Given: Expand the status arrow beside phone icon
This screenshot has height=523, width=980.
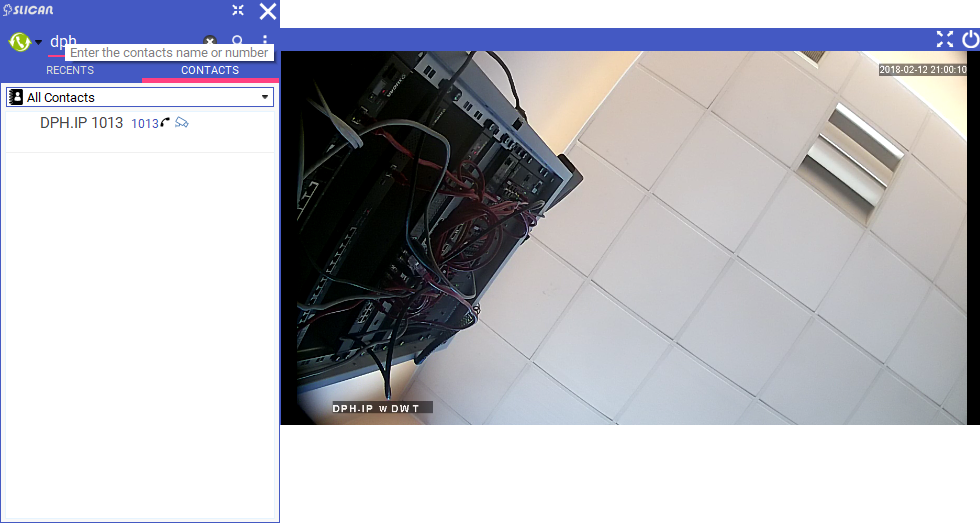Looking at the screenshot, I should (x=38, y=42).
